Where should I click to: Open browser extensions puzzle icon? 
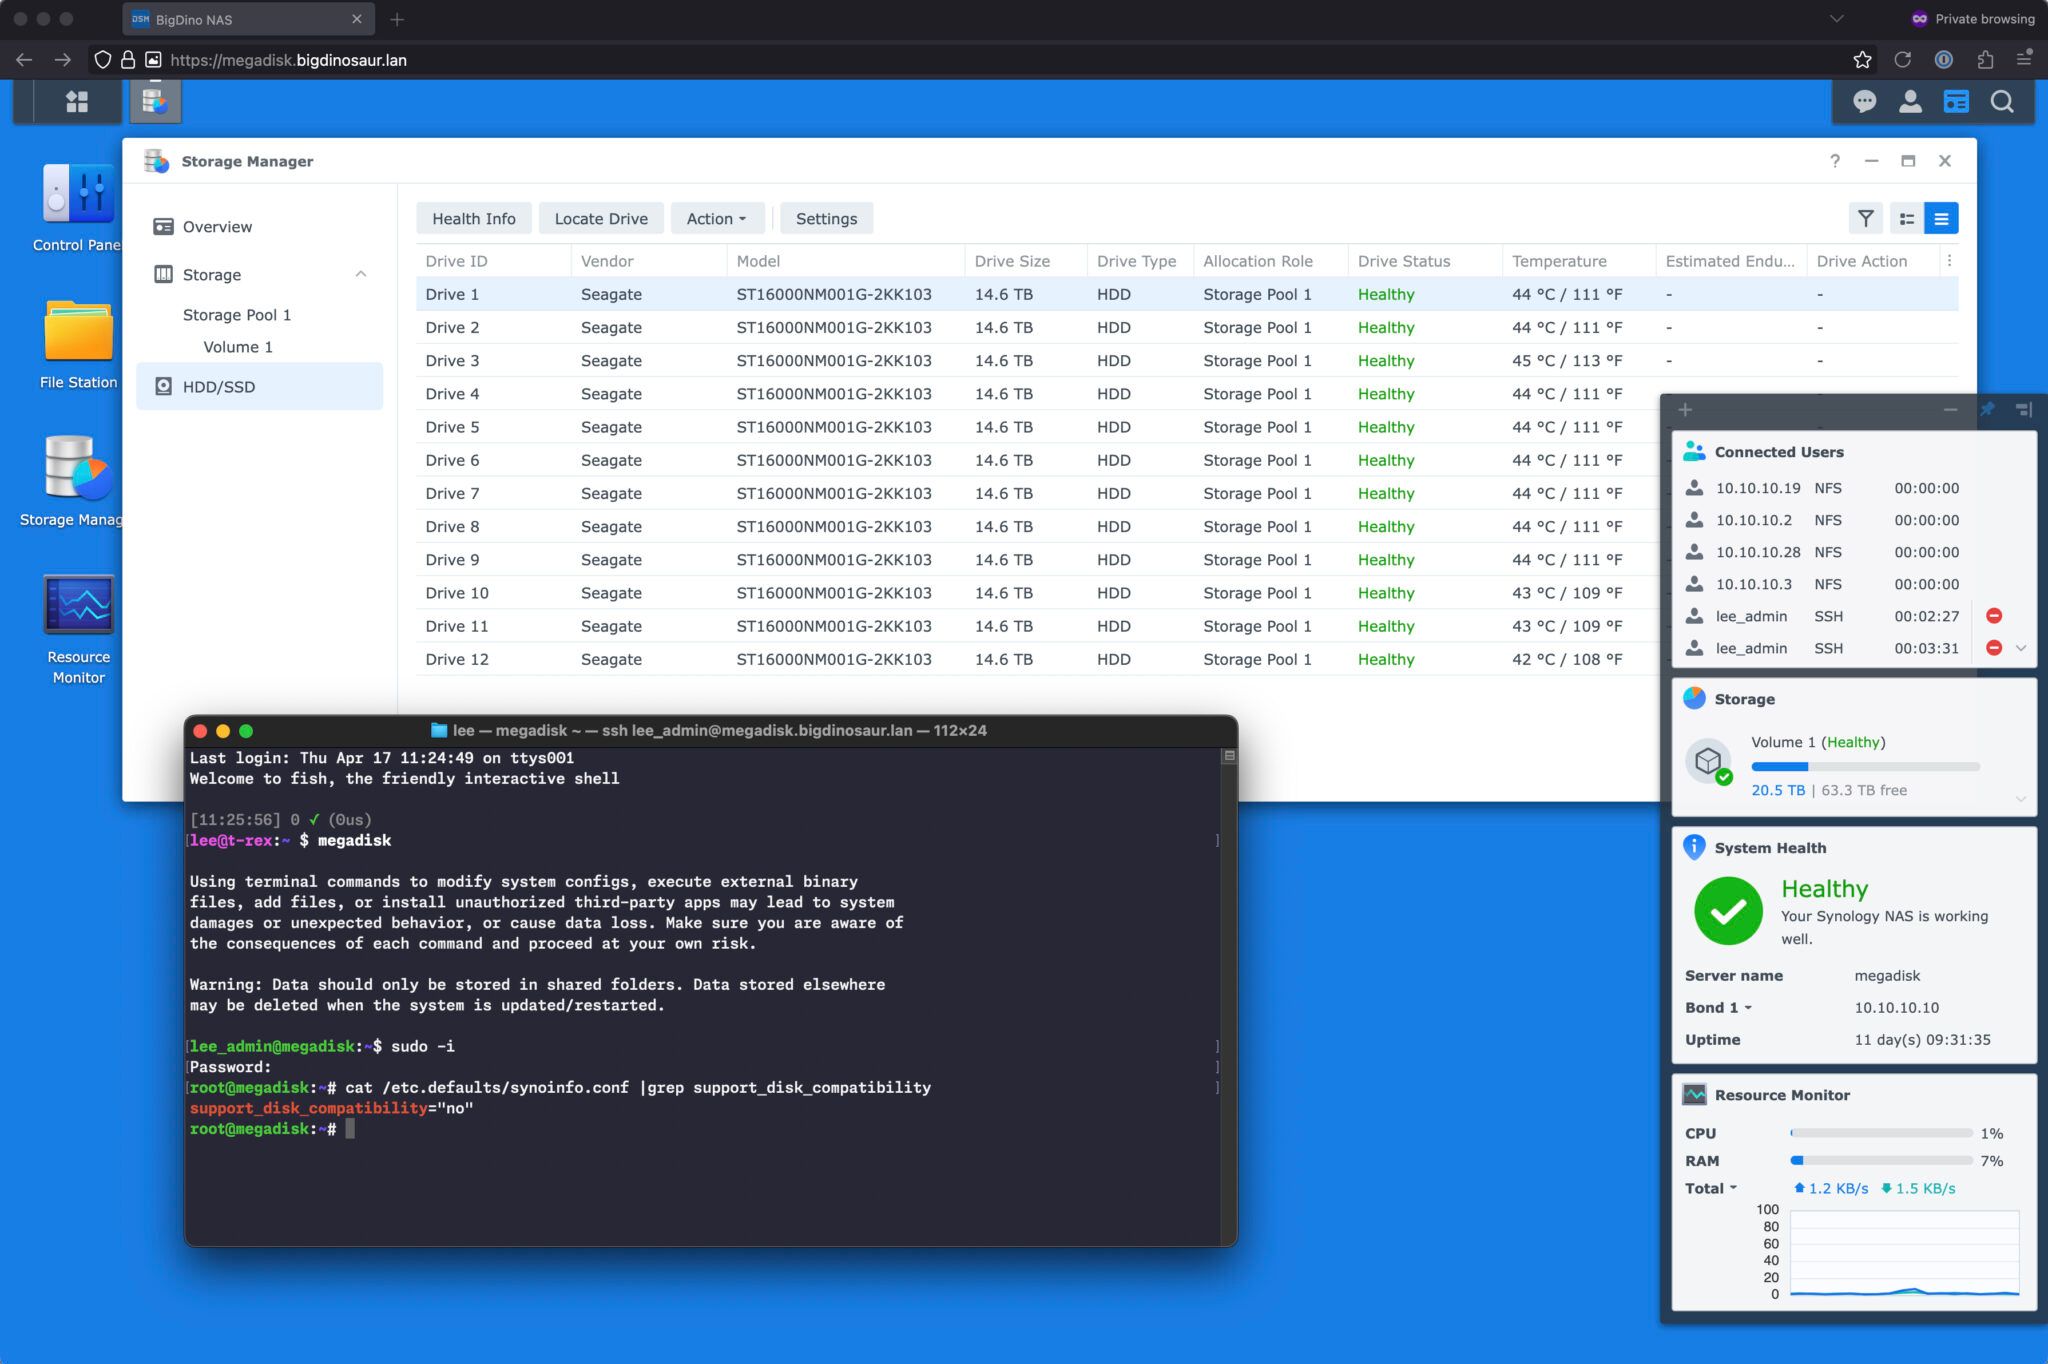click(x=1985, y=60)
